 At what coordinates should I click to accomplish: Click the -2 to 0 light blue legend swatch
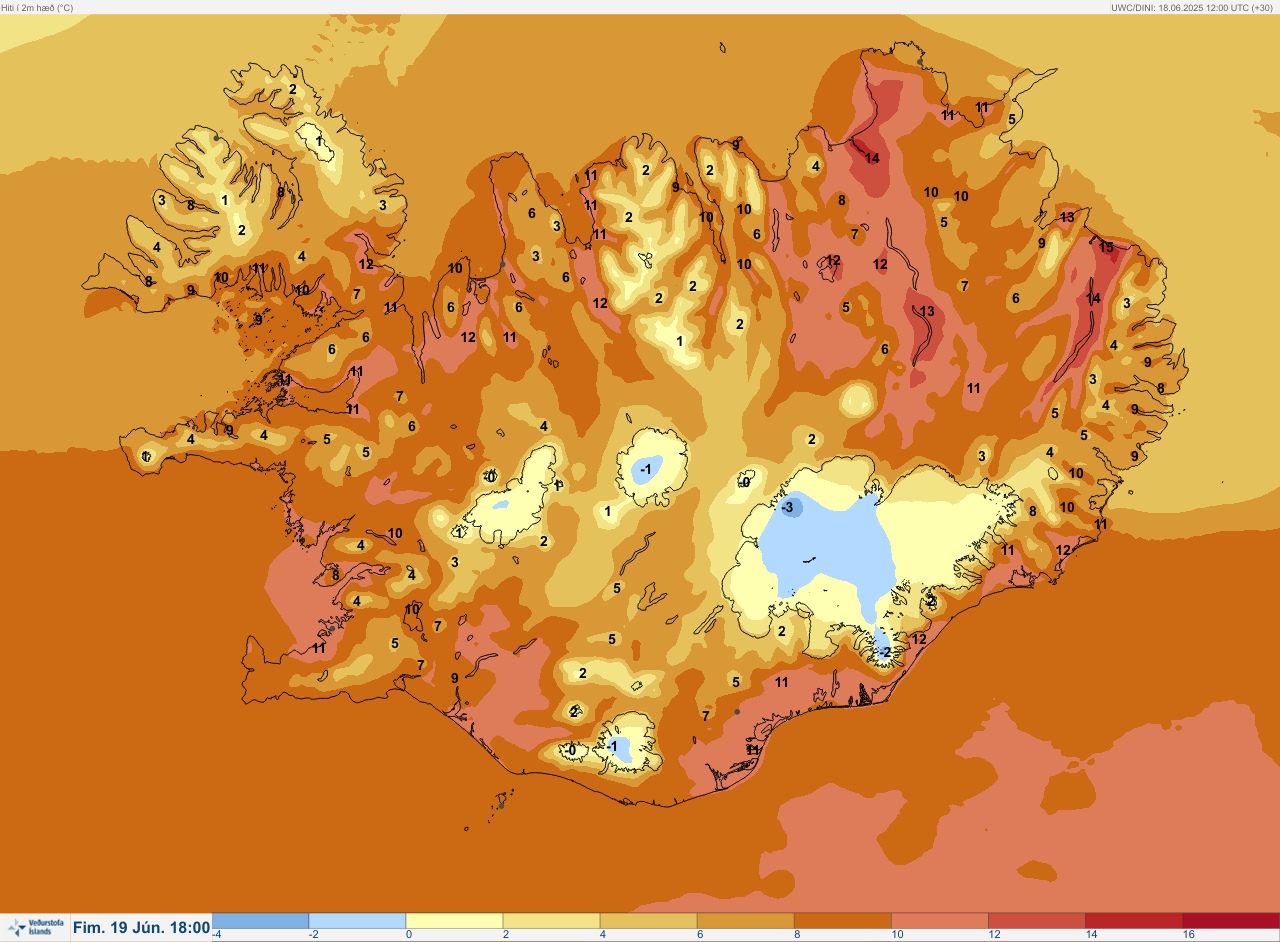pyautogui.click(x=357, y=920)
